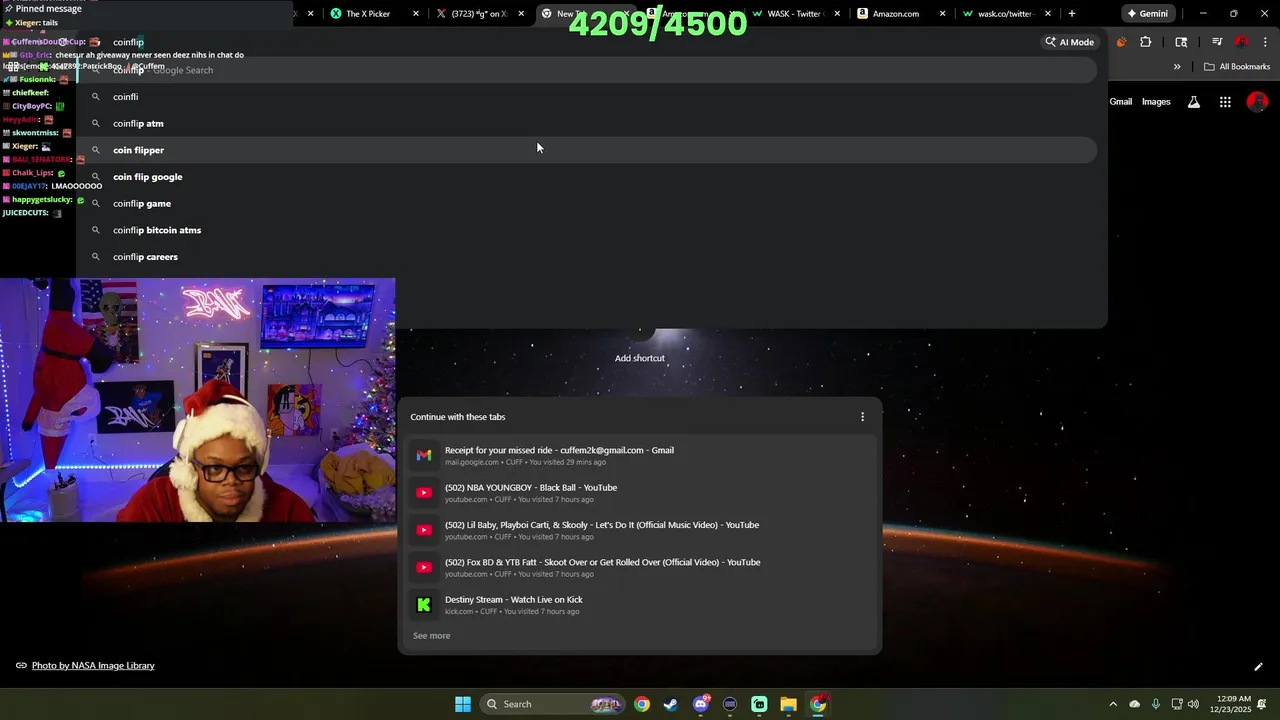Open the green Kick app taskbar icon
Viewport: 1280px width, 720px height.
coord(759,704)
